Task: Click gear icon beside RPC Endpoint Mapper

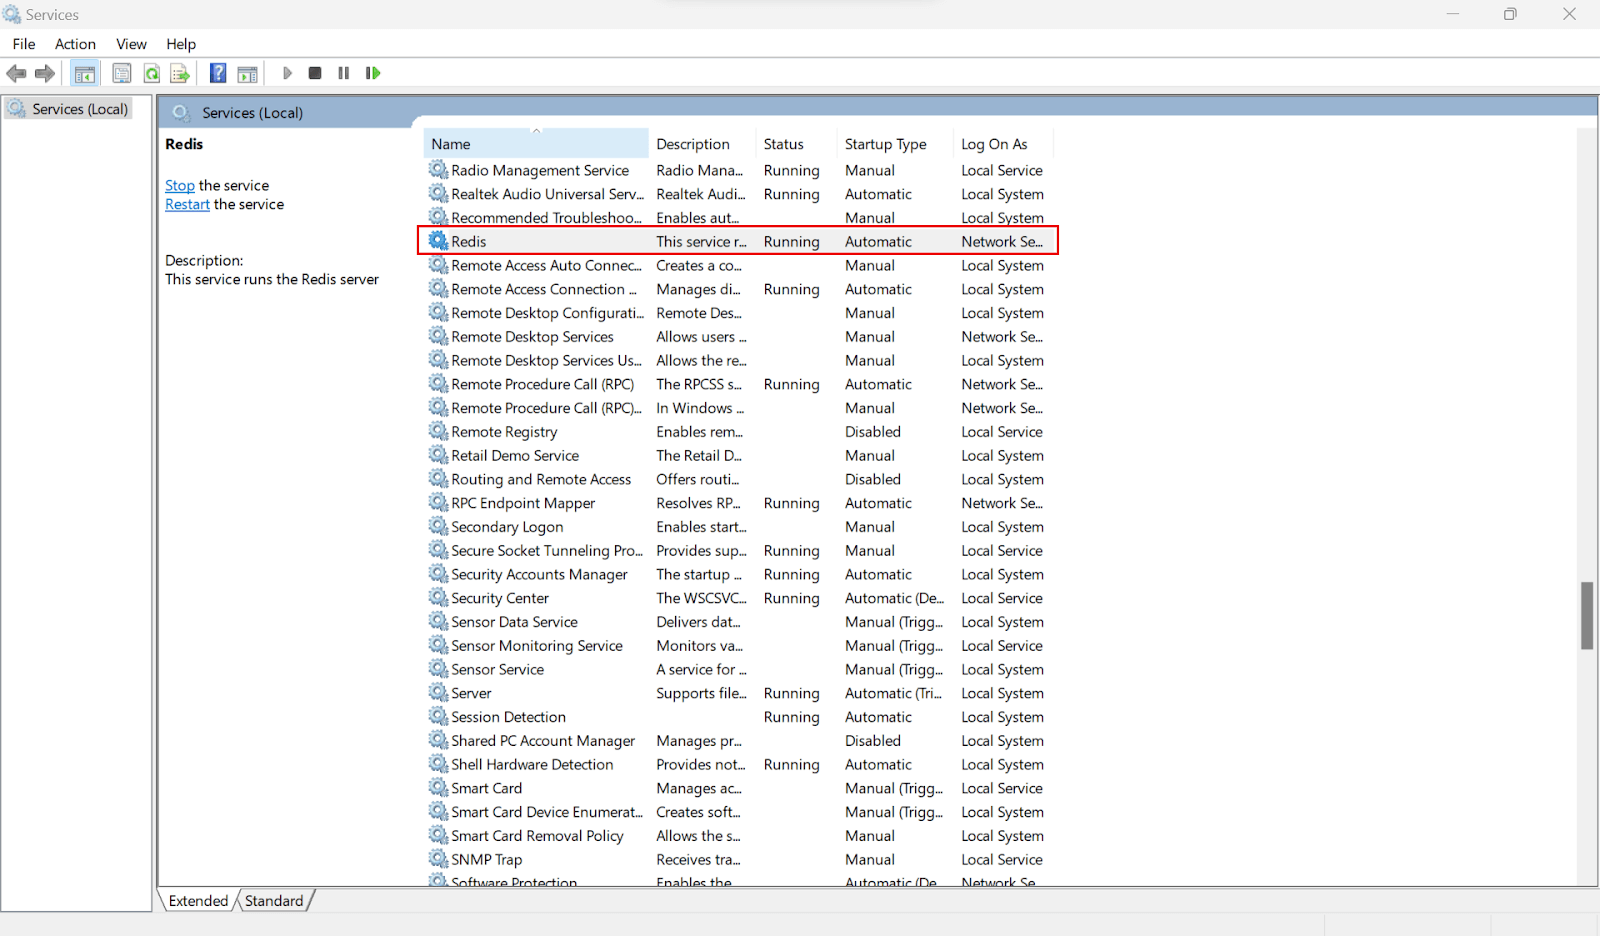Action: pos(438,503)
